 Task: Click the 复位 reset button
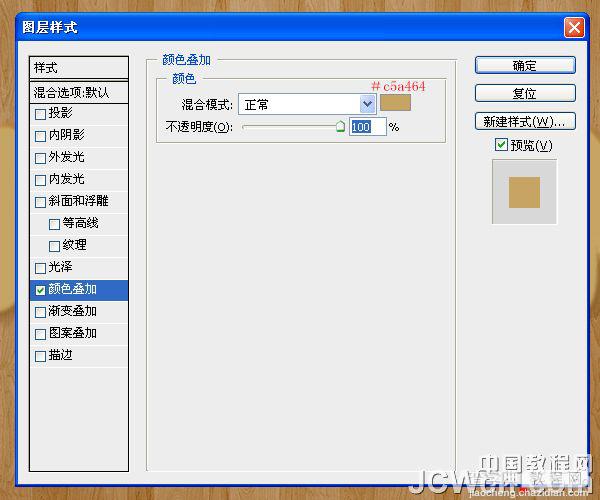(525, 93)
